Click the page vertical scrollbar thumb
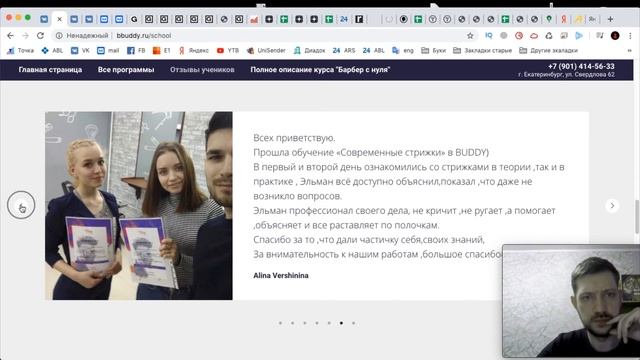The image size is (640, 360). pos(637,216)
